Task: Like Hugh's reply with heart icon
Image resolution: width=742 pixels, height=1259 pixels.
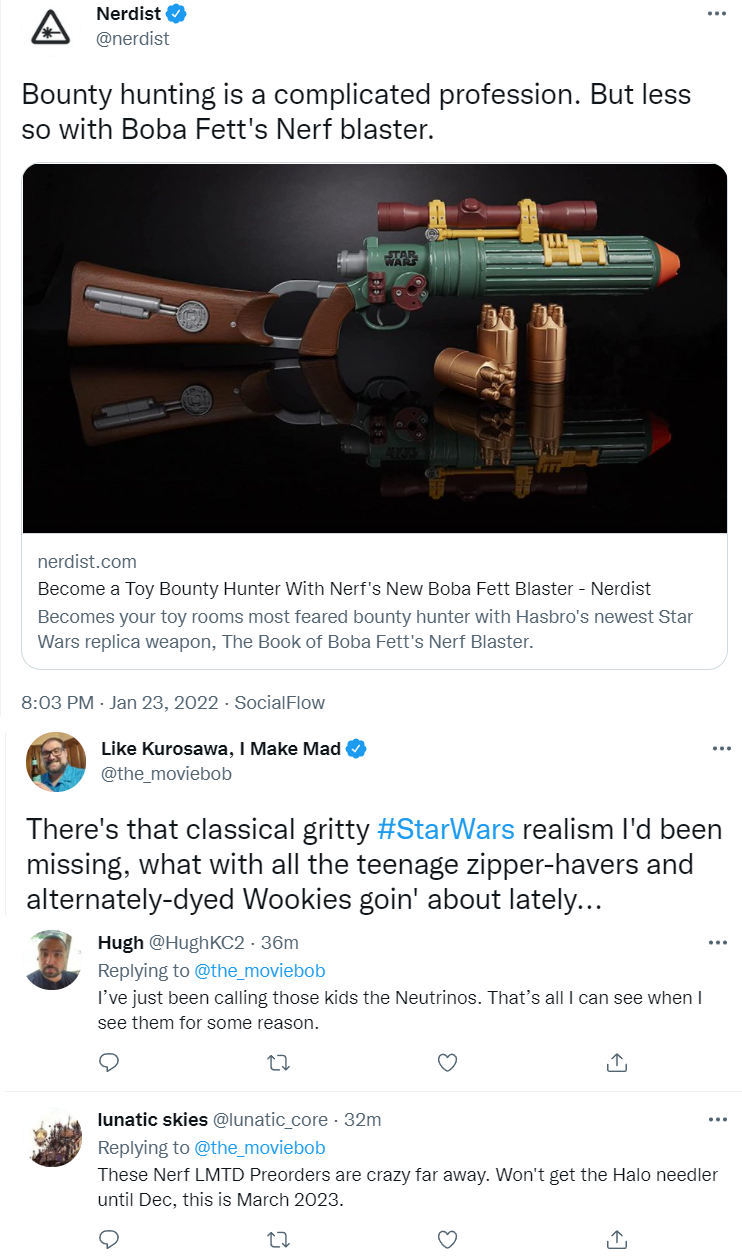Action: tap(449, 1062)
